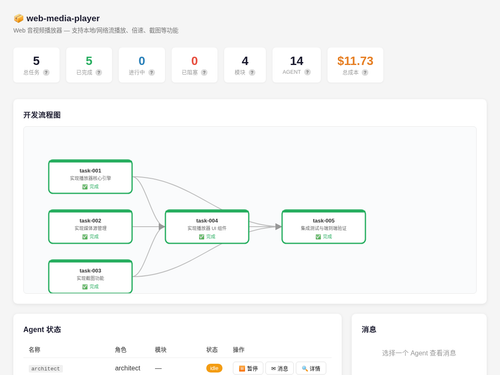This screenshot has width=500, height=375.
Task: Click the help icon beside 进行中
Action: [151, 72]
